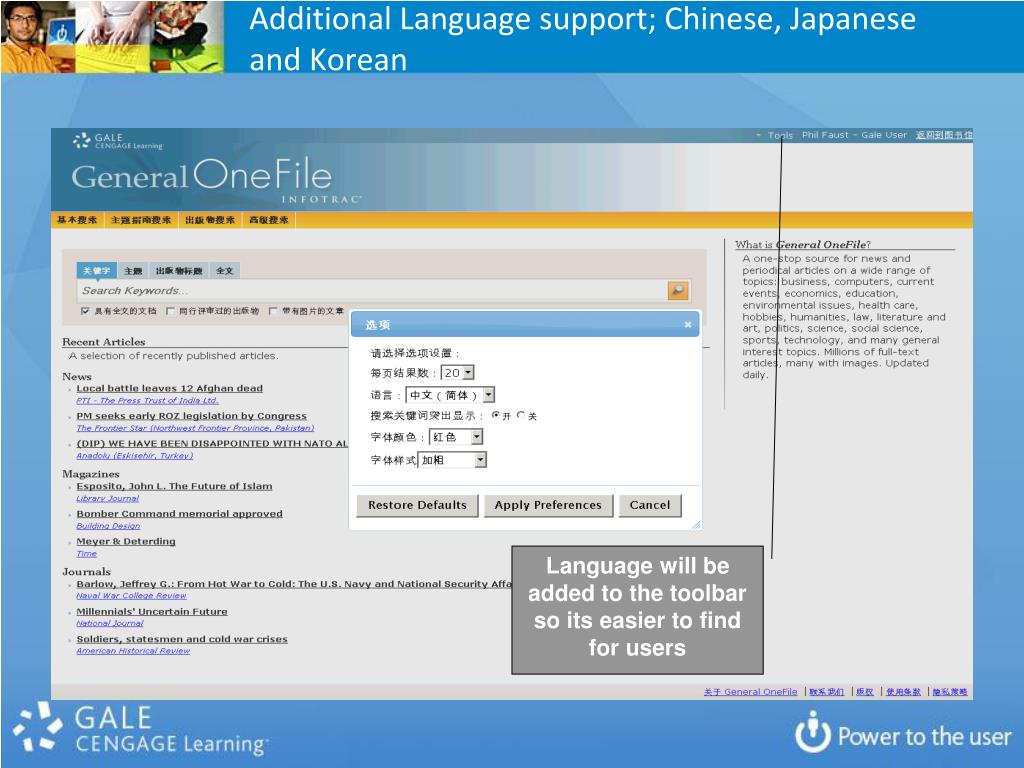Switch to the 主题指南搜索 navigation tab
The width and height of the screenshot is (1024, 768).
pyautogui.click(x=141, y=220)
